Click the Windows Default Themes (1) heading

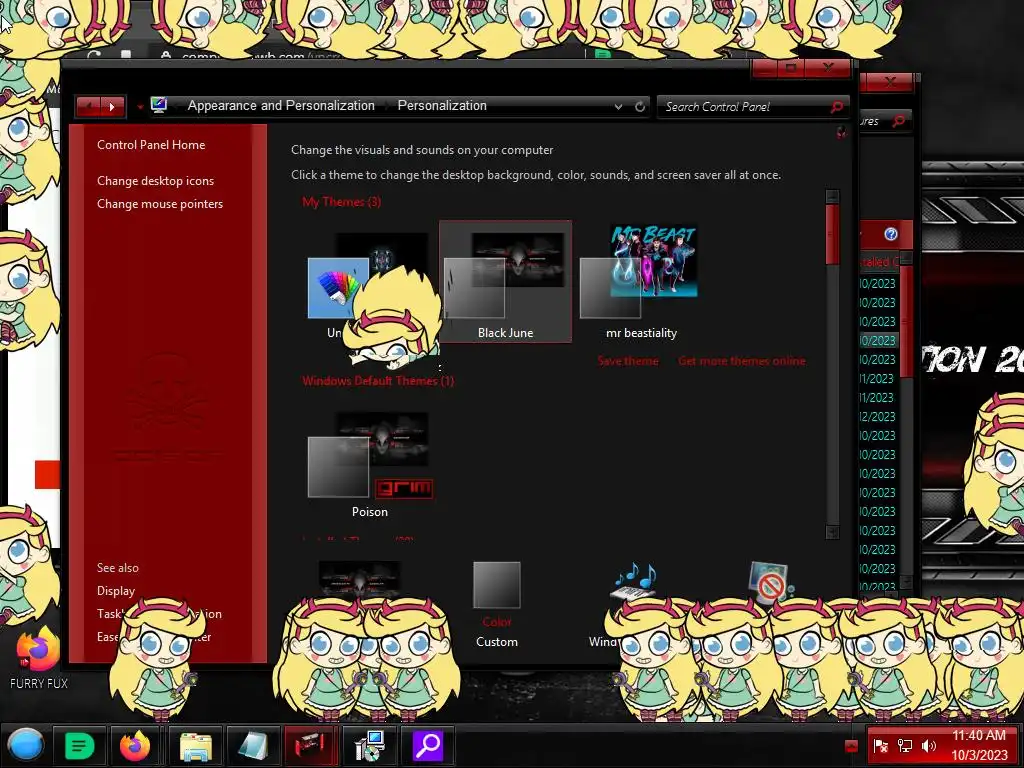point(378,381)
